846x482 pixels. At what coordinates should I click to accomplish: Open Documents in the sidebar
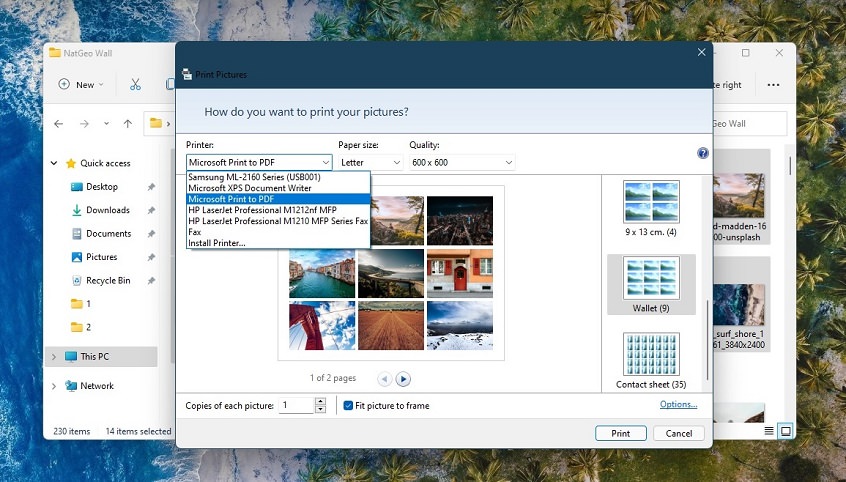click(x=108, y=234)
